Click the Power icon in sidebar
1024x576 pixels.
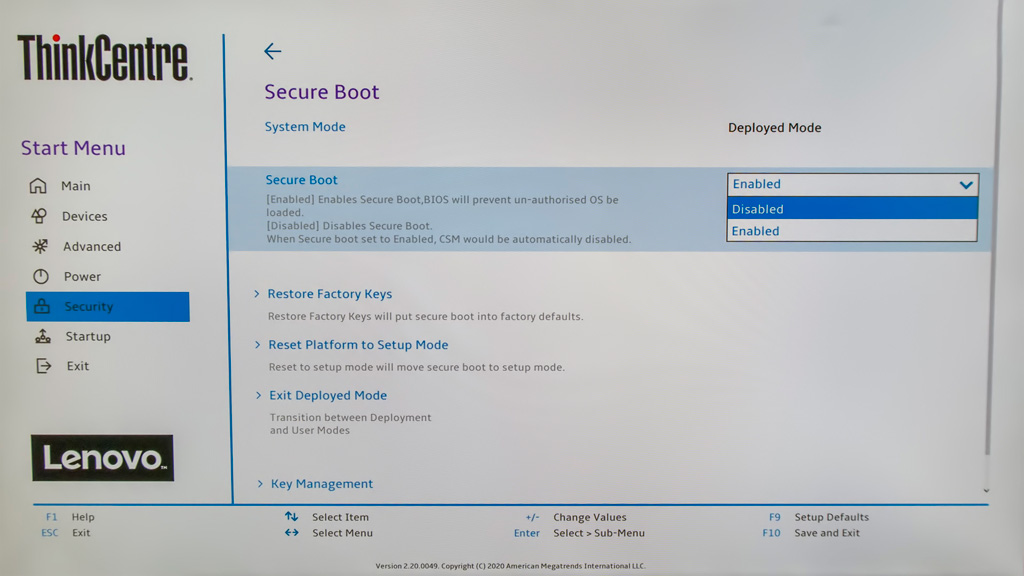[40, 276]
